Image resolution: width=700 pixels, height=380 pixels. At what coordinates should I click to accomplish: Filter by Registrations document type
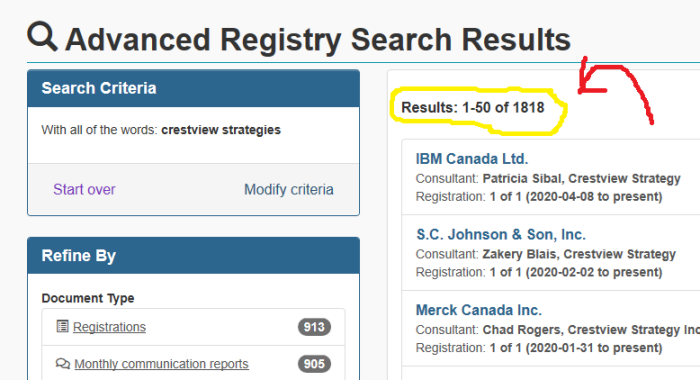pos(109,327)
